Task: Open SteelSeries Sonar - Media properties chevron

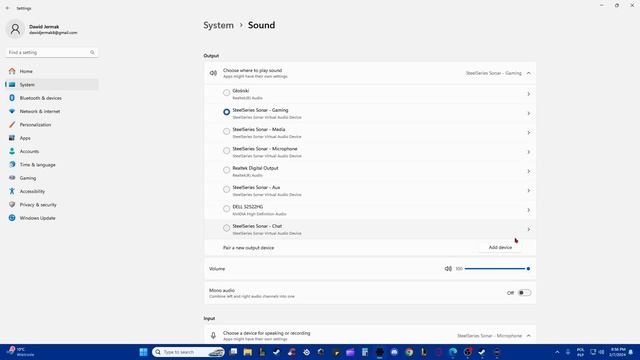Action: [529, 133]
